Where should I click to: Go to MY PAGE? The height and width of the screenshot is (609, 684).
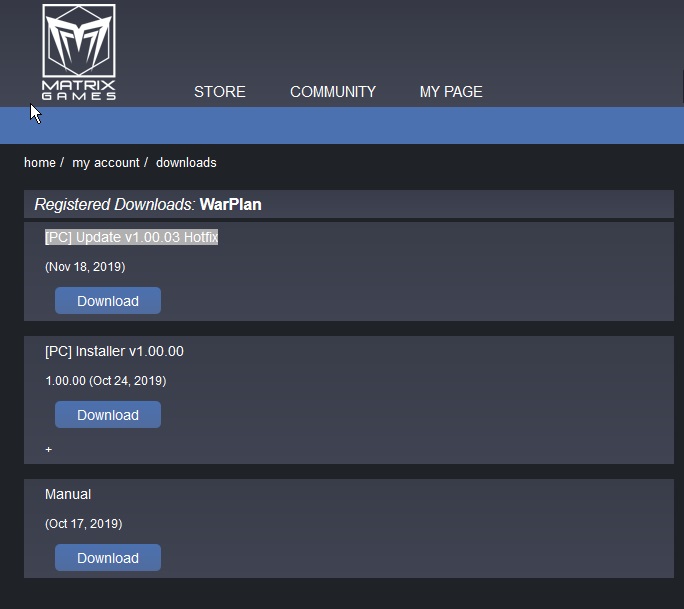pyautogui.click(x=451, y=92)
